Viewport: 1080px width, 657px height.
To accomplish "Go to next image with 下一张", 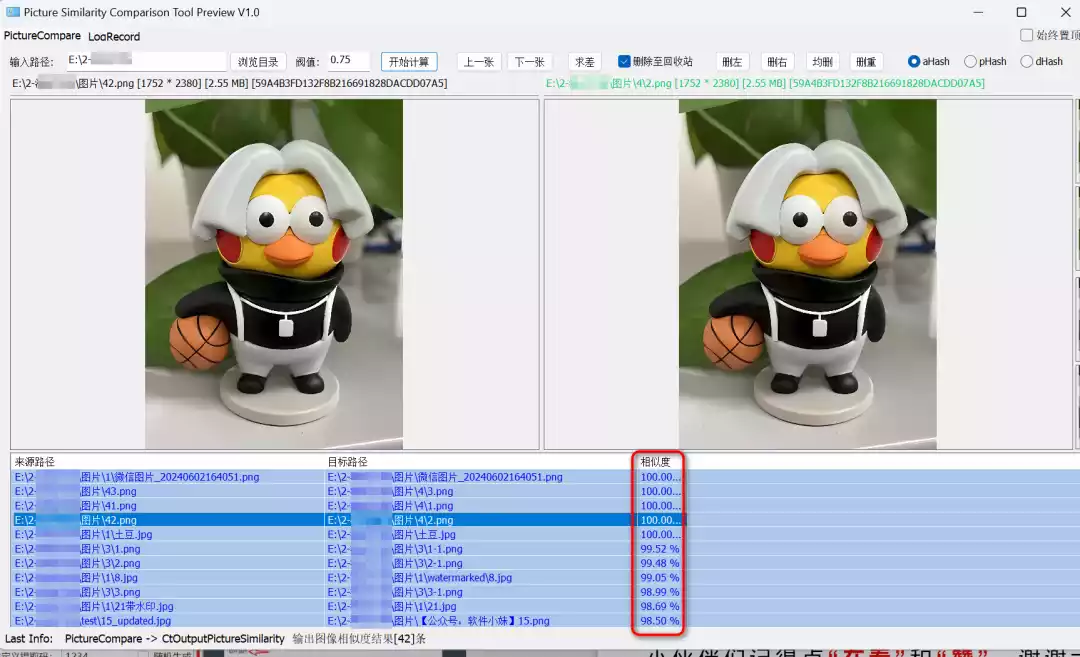I will click(530, 62).
